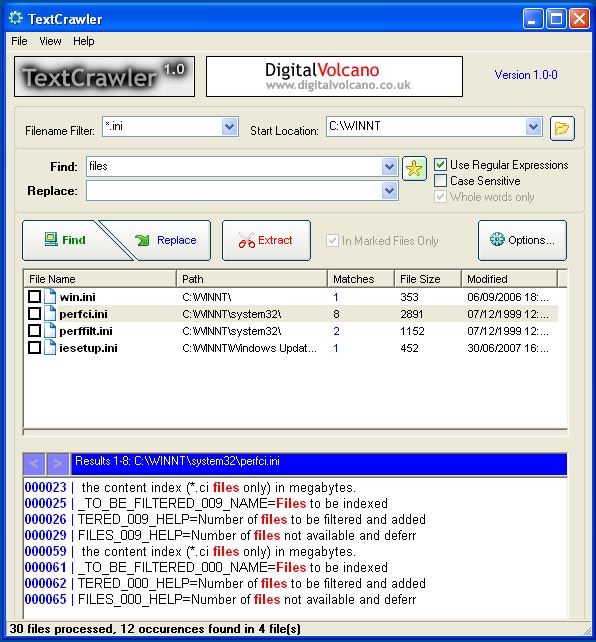Click result line 000065
The image size is (596, 642).
220,599
